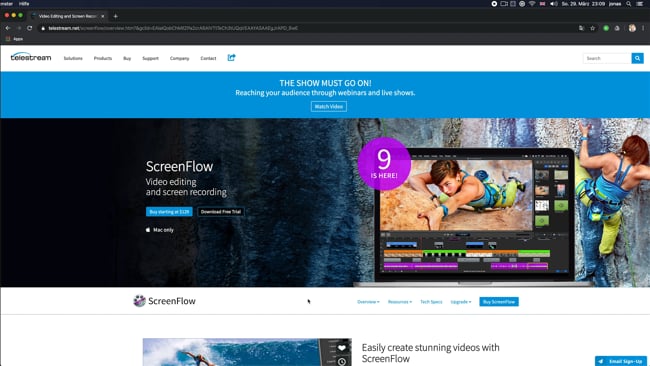The height and width of the screenshot is (366, 650).
Task: Open the Support menu
Action: (x=150, y=58)
